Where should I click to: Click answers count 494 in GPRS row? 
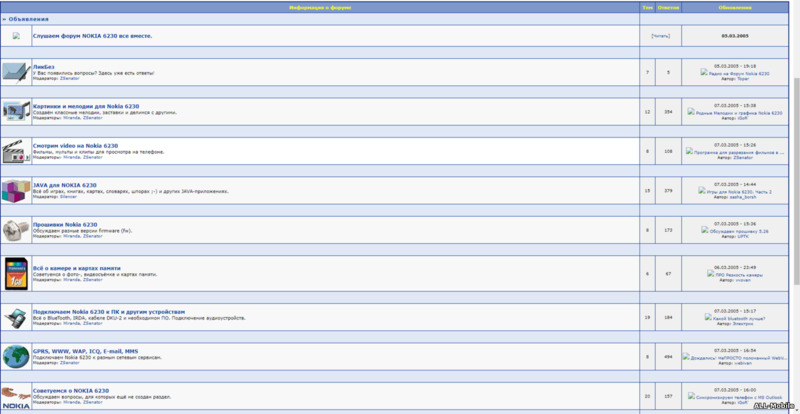(x=668, y=357)
